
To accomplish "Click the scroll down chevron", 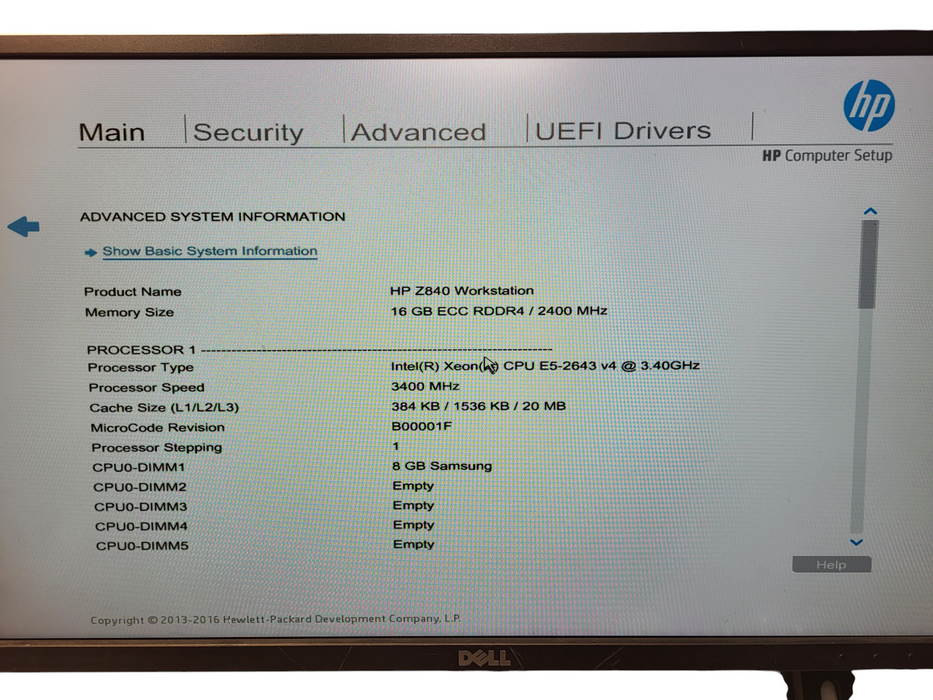I will [x=856, y=542].
